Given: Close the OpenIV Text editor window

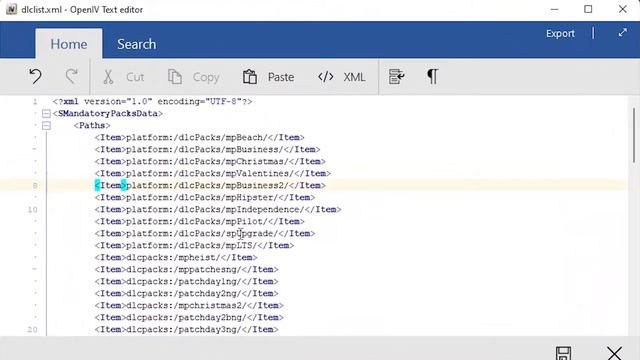Looking at the screenshot, I should [622, 9].
